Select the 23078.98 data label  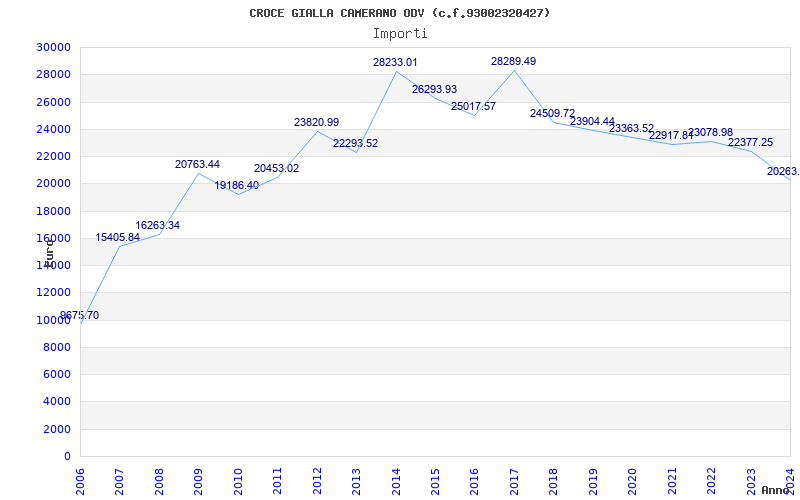711,133
